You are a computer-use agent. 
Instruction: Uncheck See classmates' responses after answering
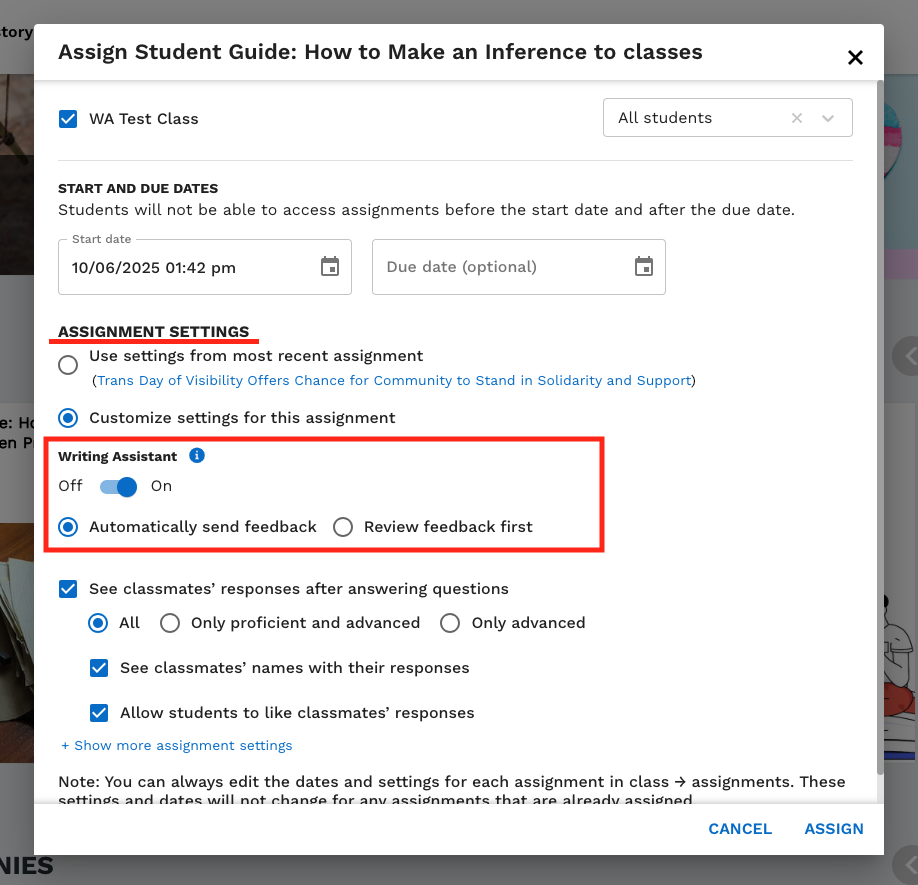pyautogui.click(x=68, y=589)
